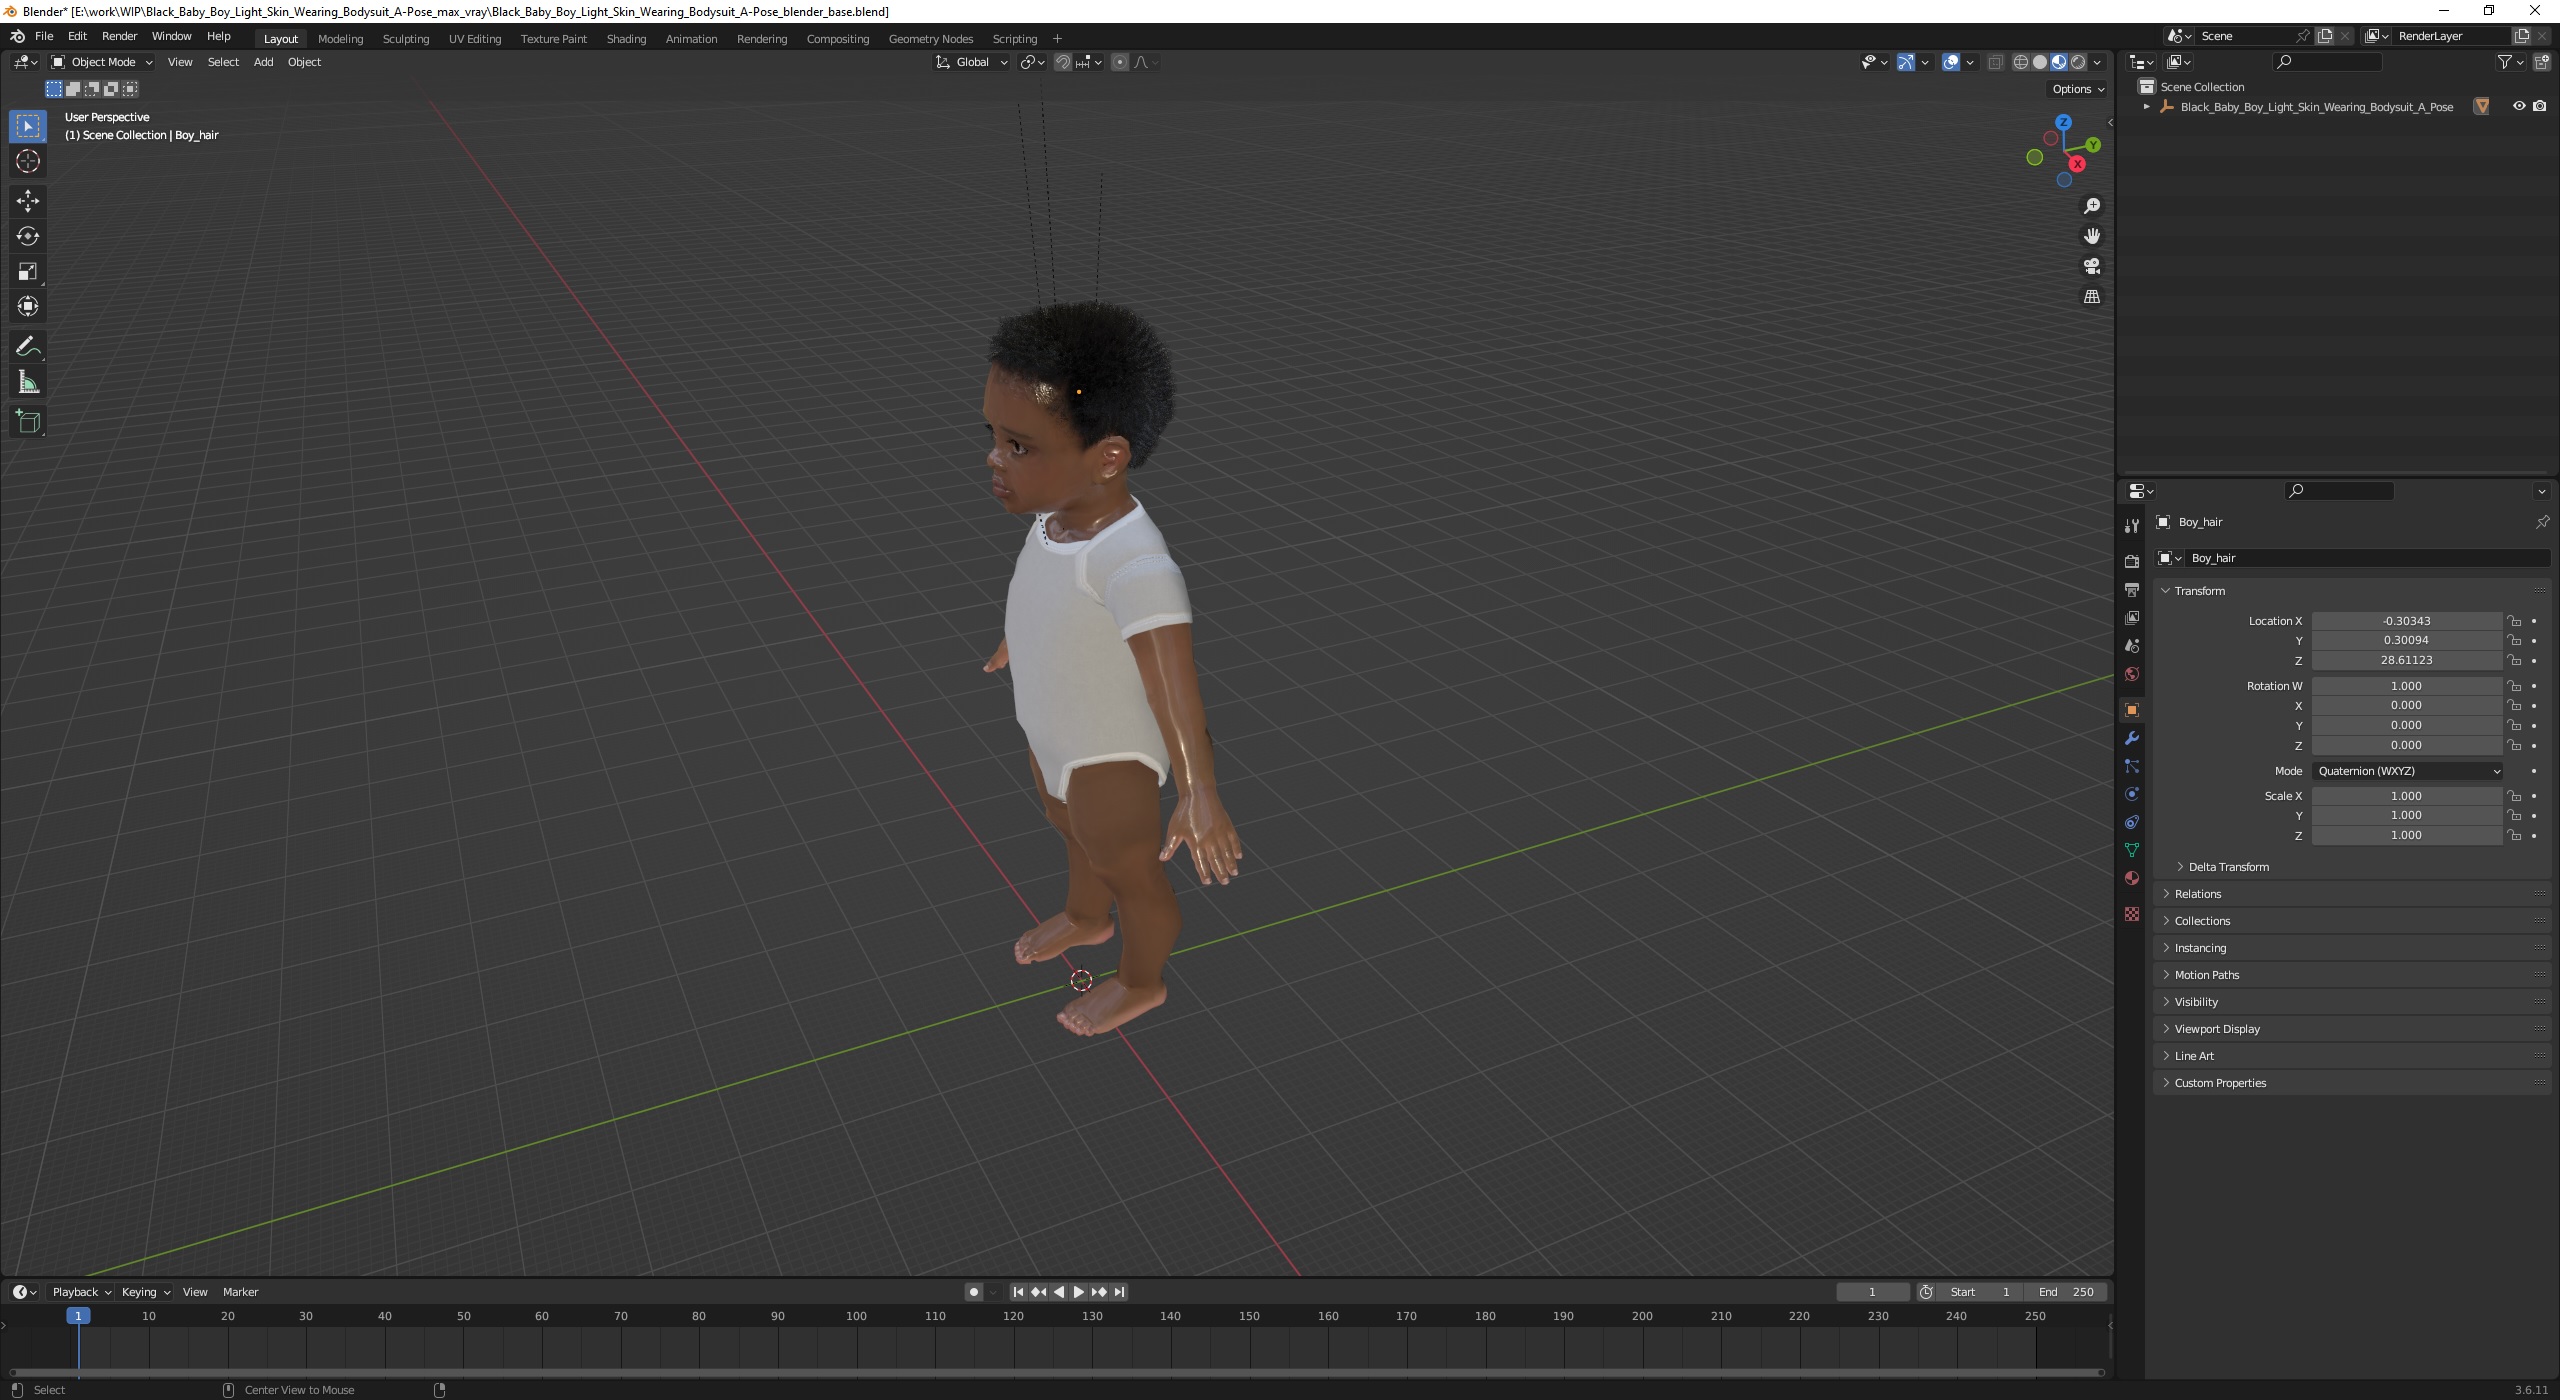The height and width of the screenshot is (1400, 2560).
Task: Select the Cursor tool in the toolbar
Action: pyautogui.click(x=28, y=161)
